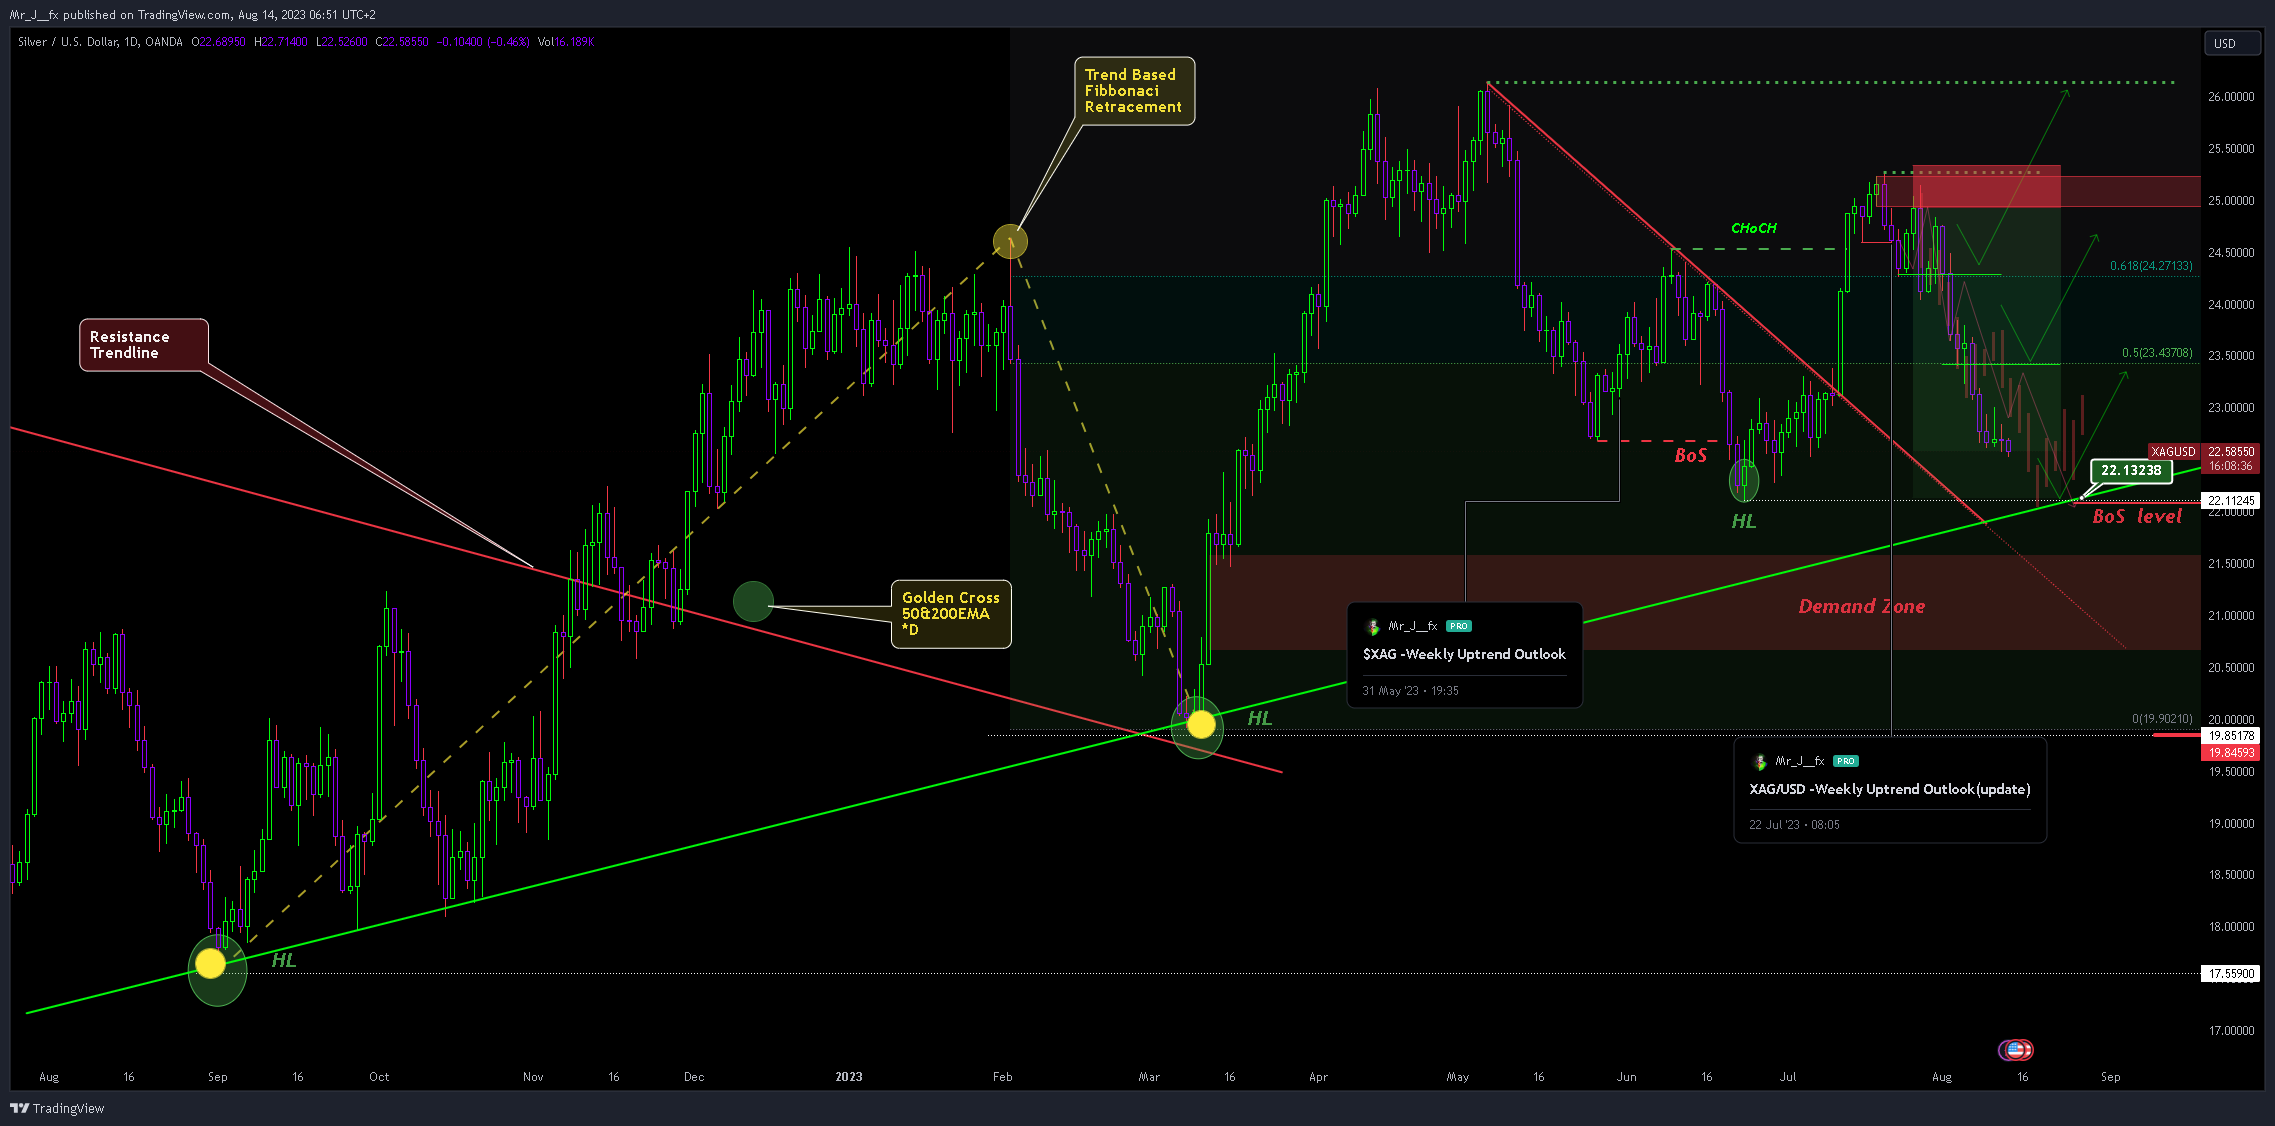Click the 17.55900 price axis label

(x=2231, y=974)
